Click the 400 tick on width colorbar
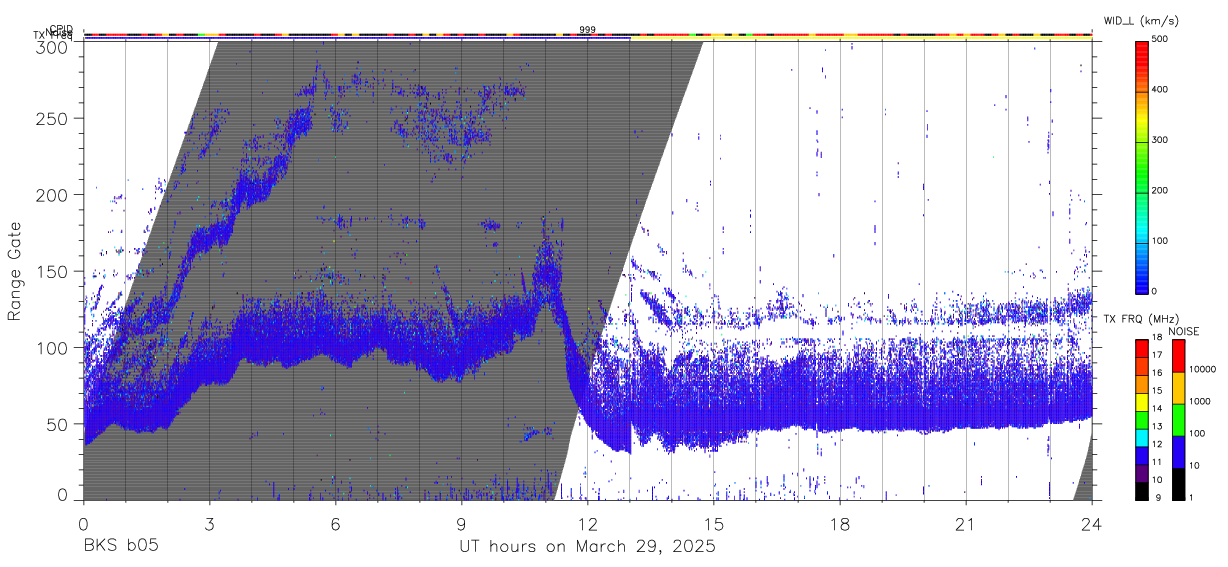 [x=1161, y=90]
